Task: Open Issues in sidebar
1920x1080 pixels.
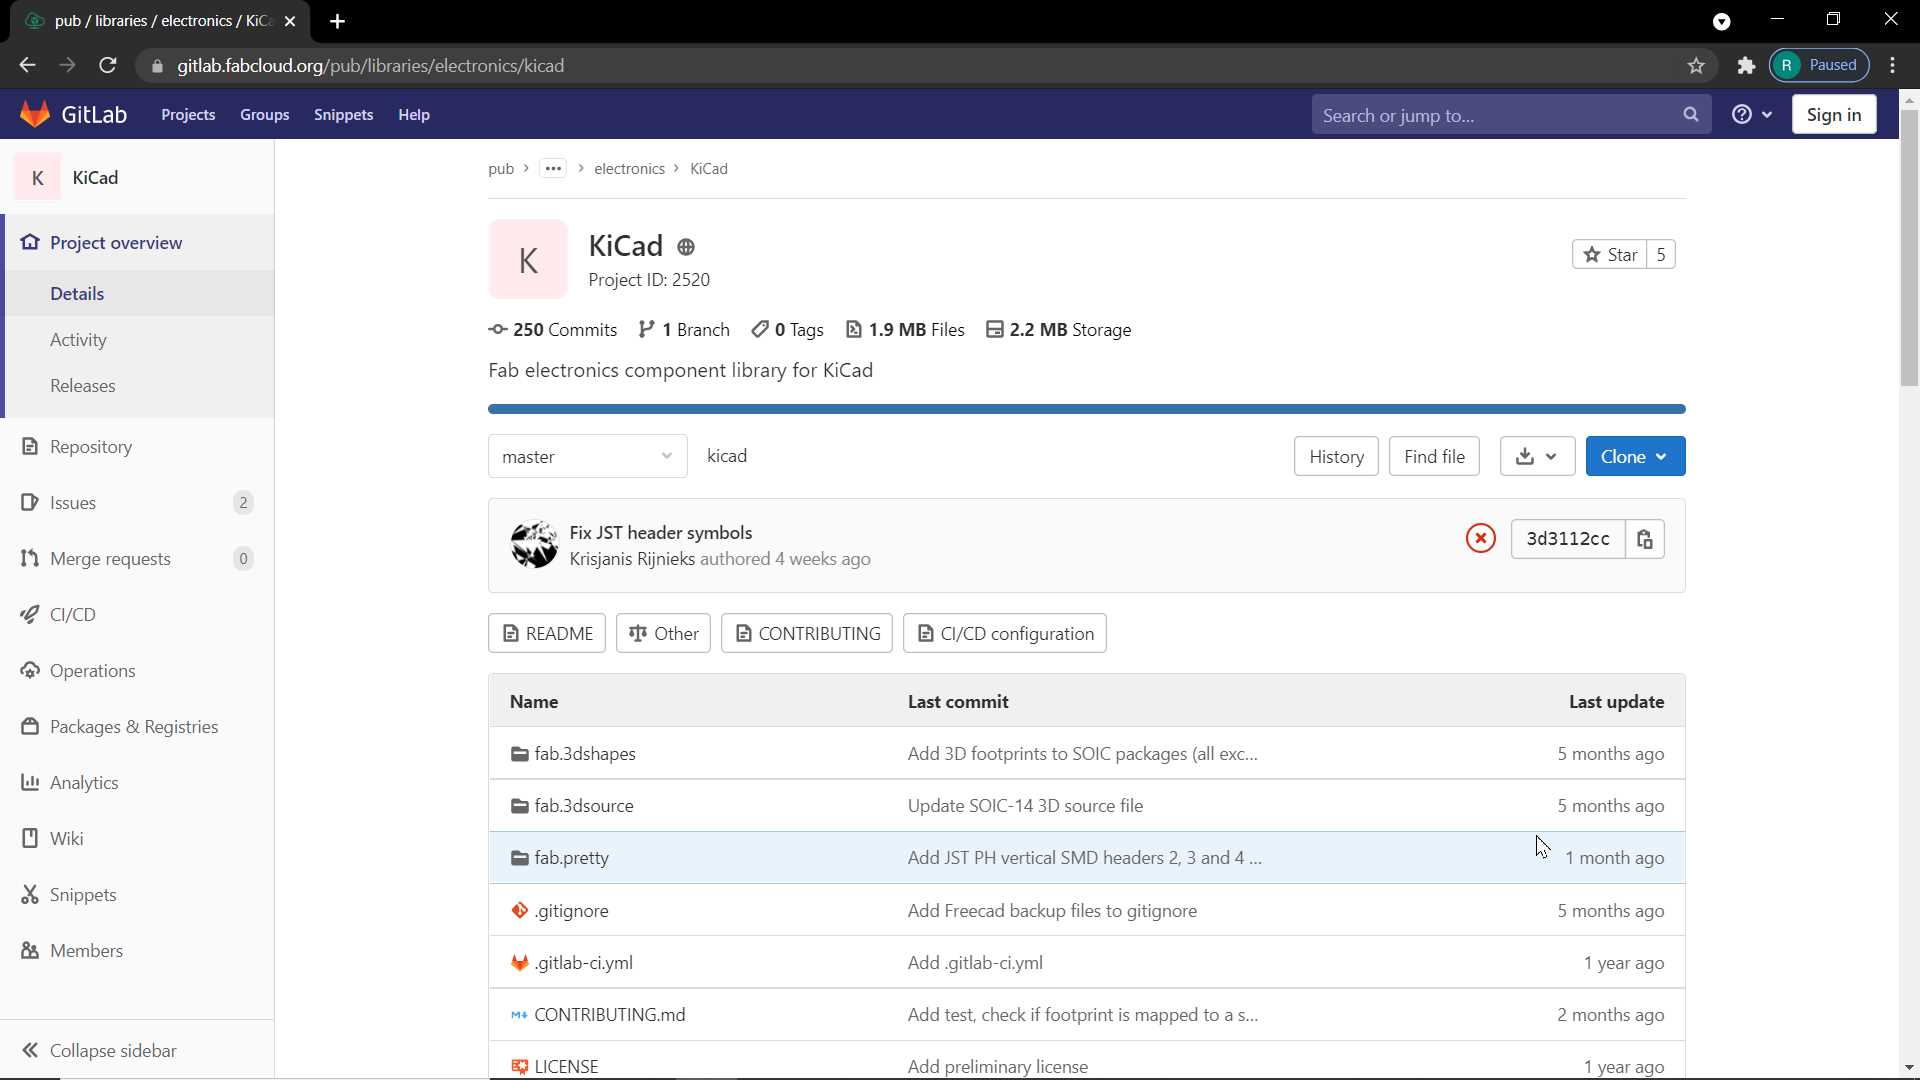Action: click(x=137, y=503)
